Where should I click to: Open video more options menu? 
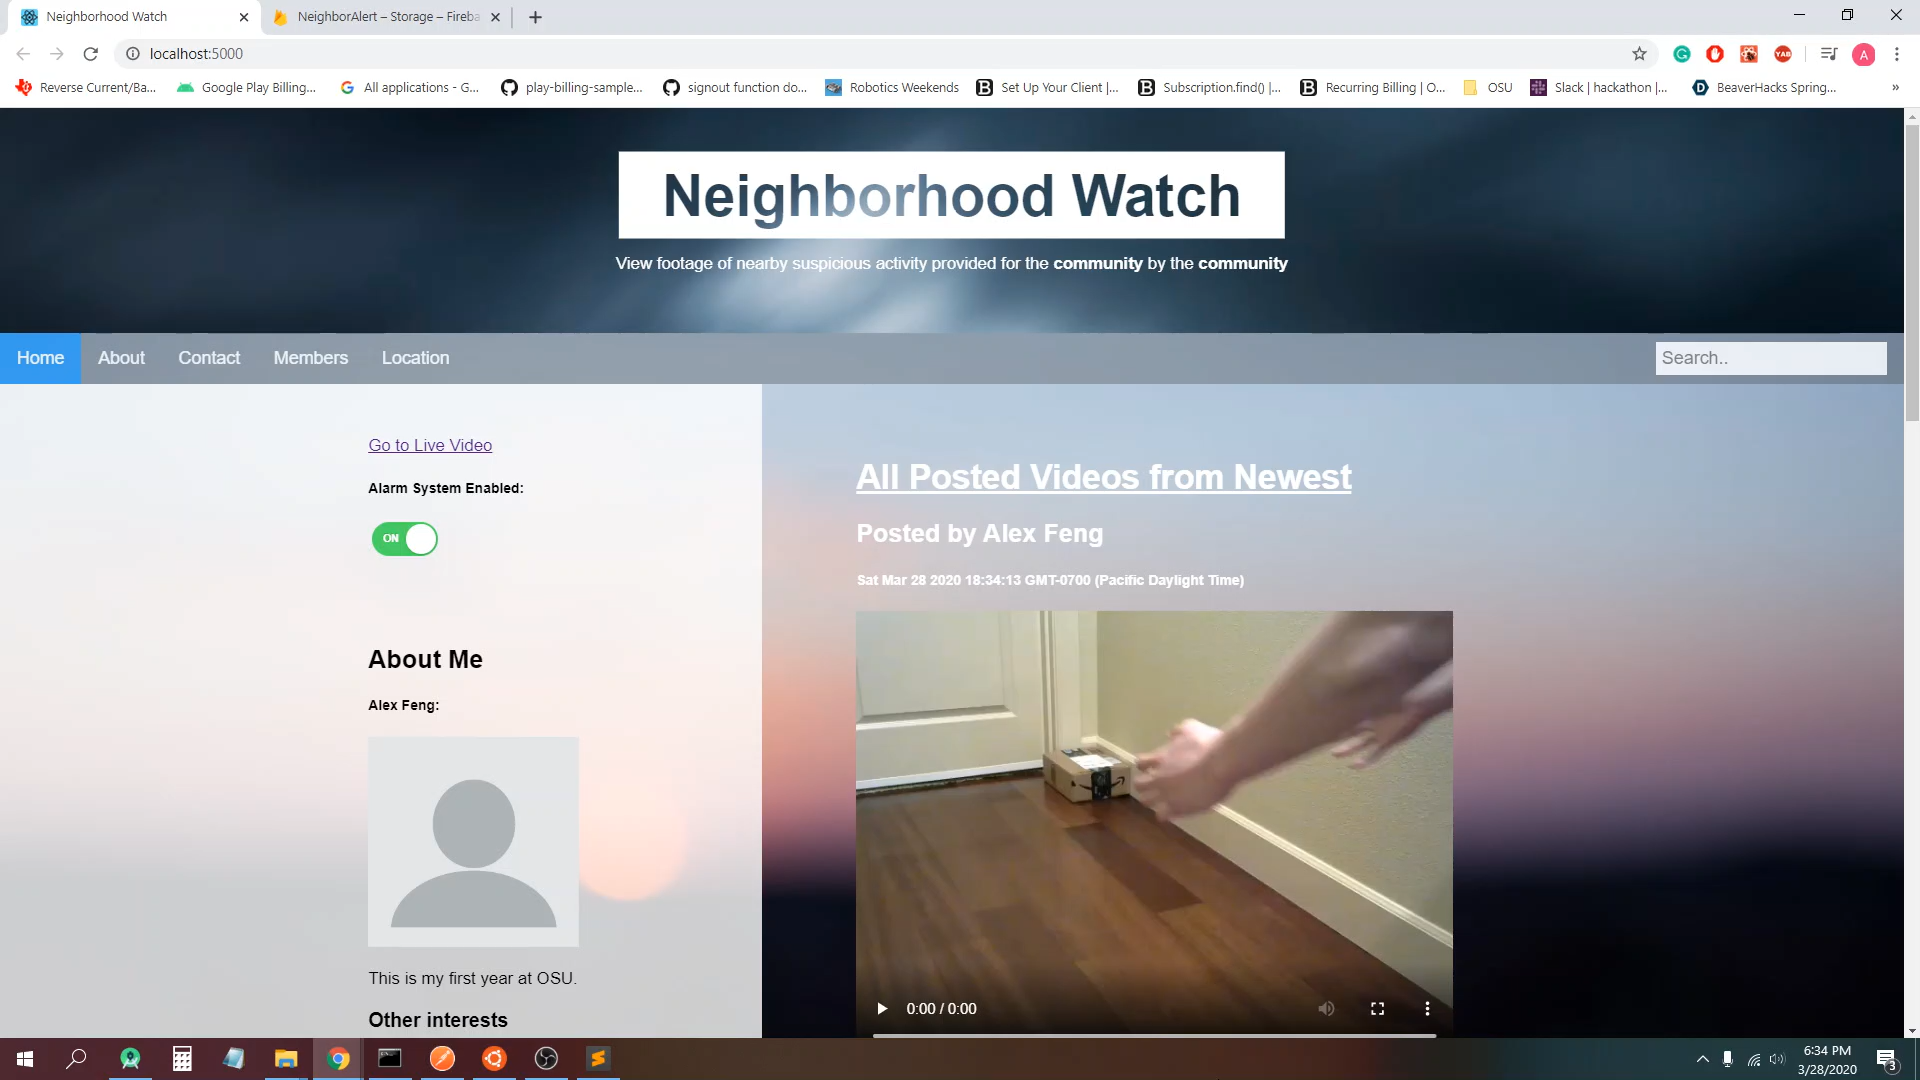click(1427, 1008)
